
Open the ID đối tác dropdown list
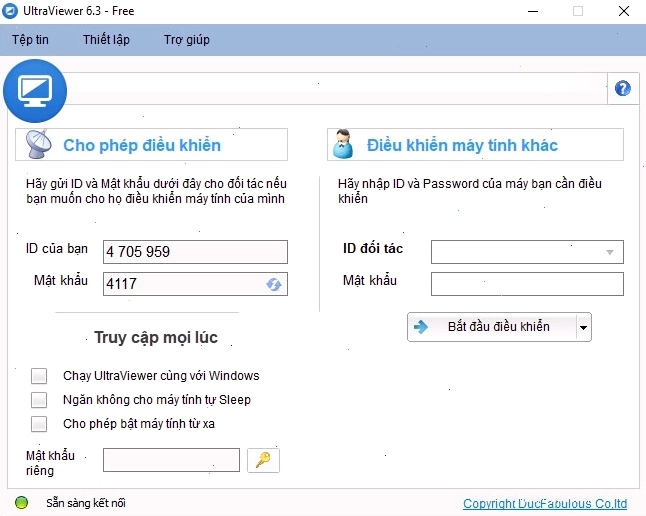610,252
